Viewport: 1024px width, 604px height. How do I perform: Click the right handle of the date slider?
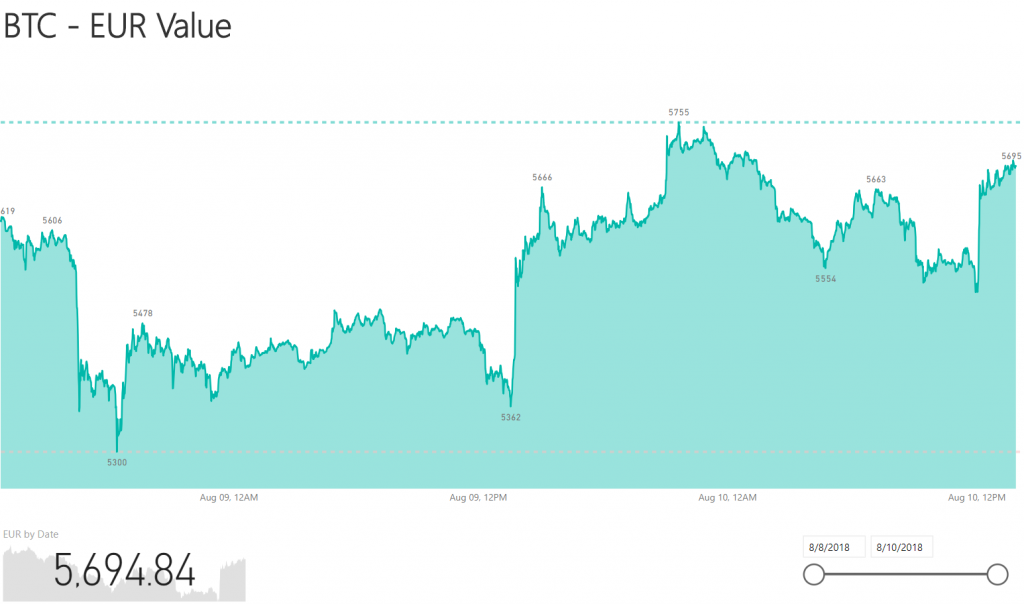click(997, 574)
